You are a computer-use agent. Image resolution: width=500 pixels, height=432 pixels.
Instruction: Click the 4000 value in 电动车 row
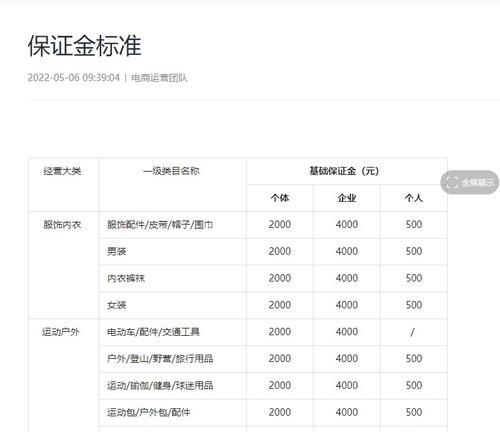(x=347, y=332)
